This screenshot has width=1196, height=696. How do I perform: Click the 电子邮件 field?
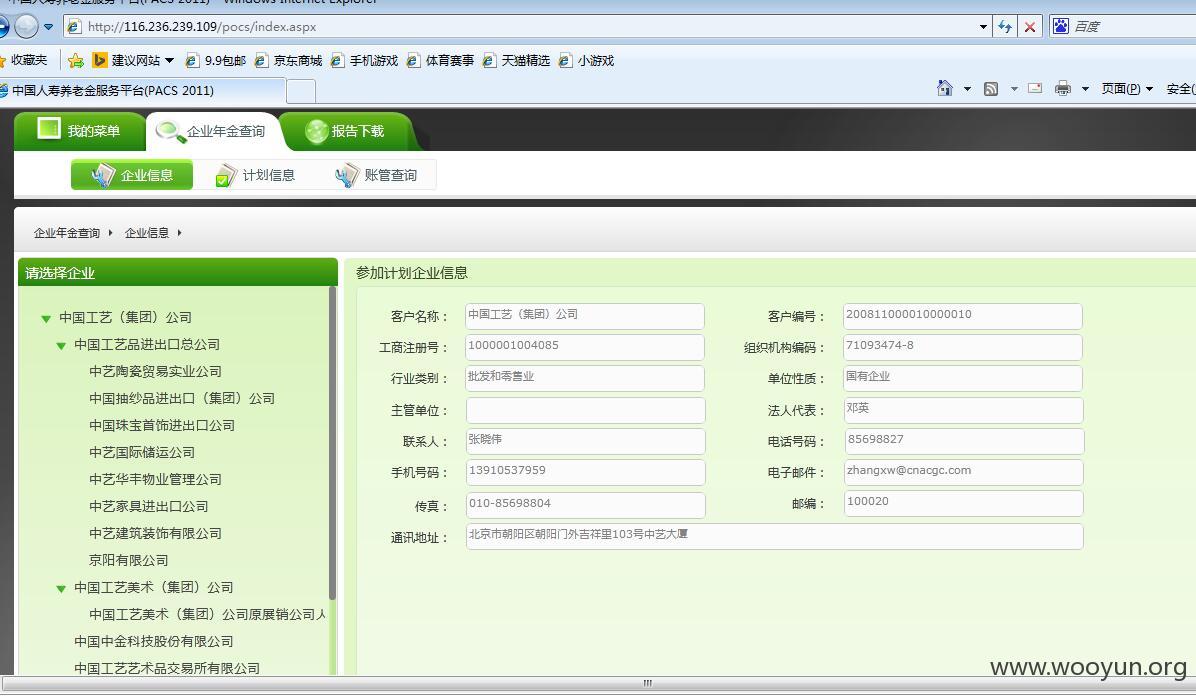(x=964, y=472)
